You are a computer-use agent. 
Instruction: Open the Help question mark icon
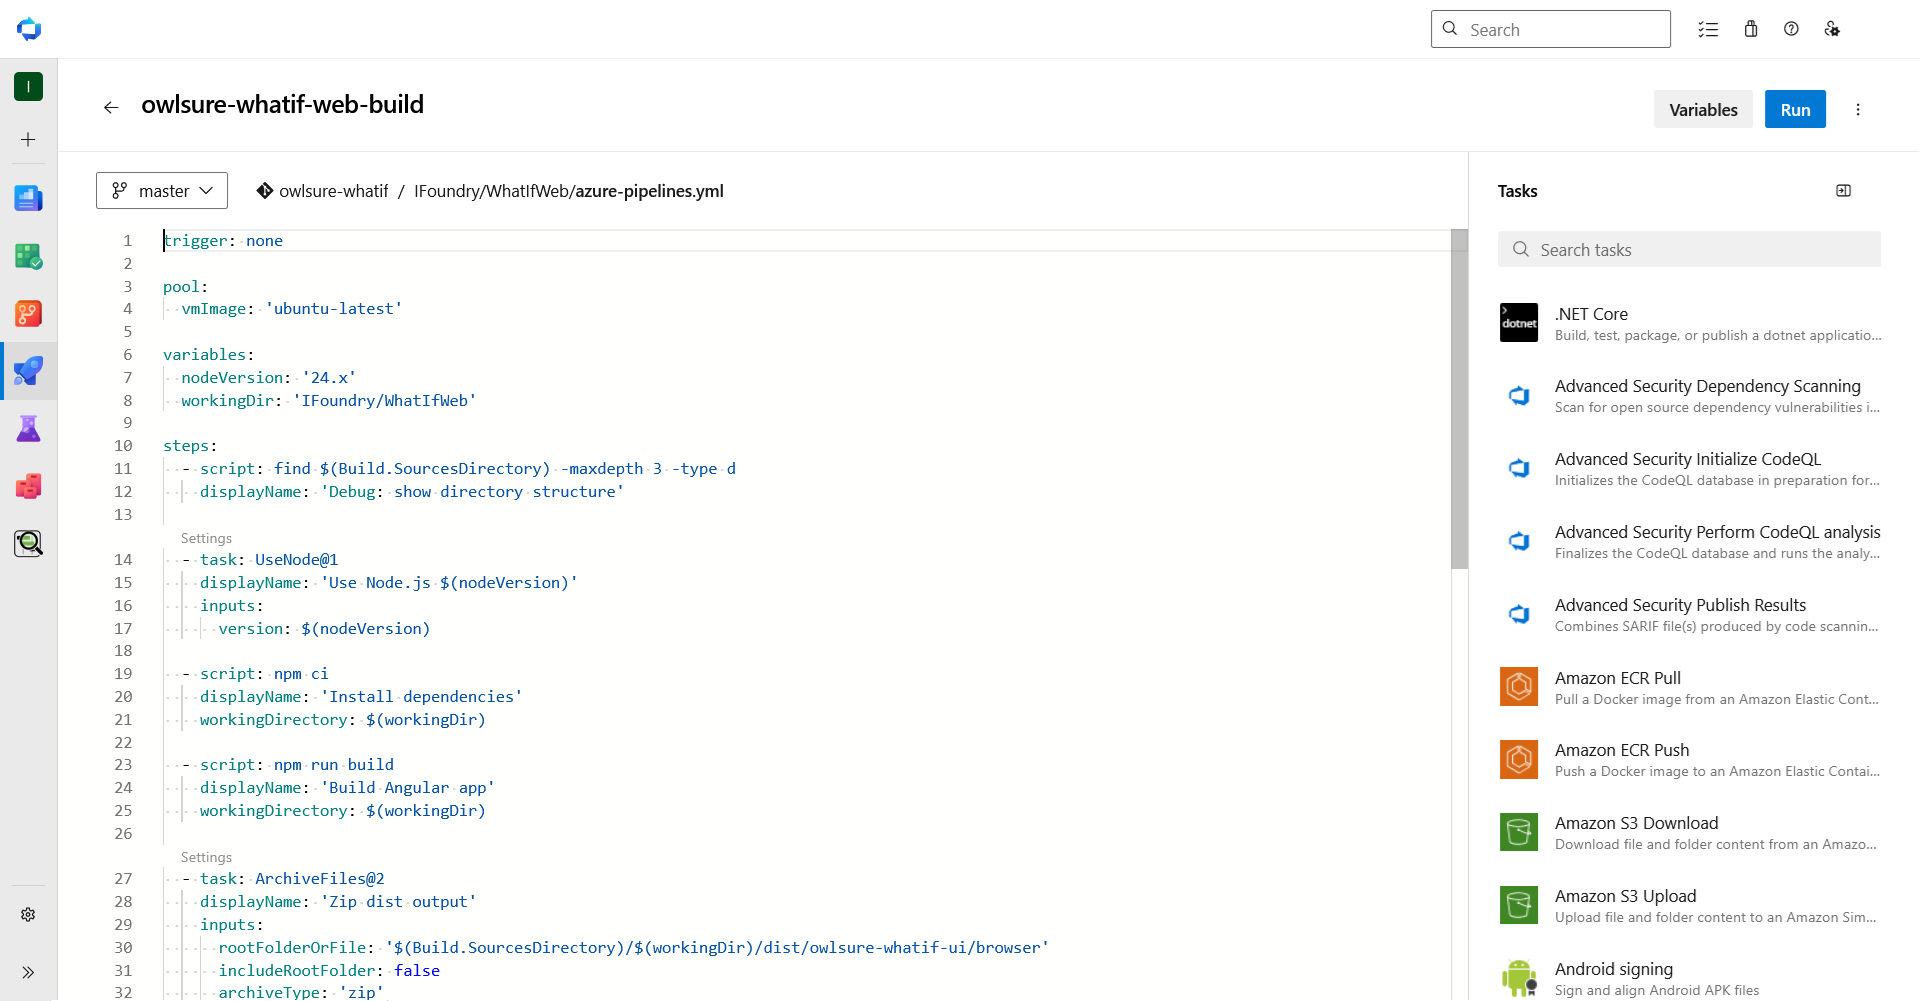click(x=1791, y=29)
